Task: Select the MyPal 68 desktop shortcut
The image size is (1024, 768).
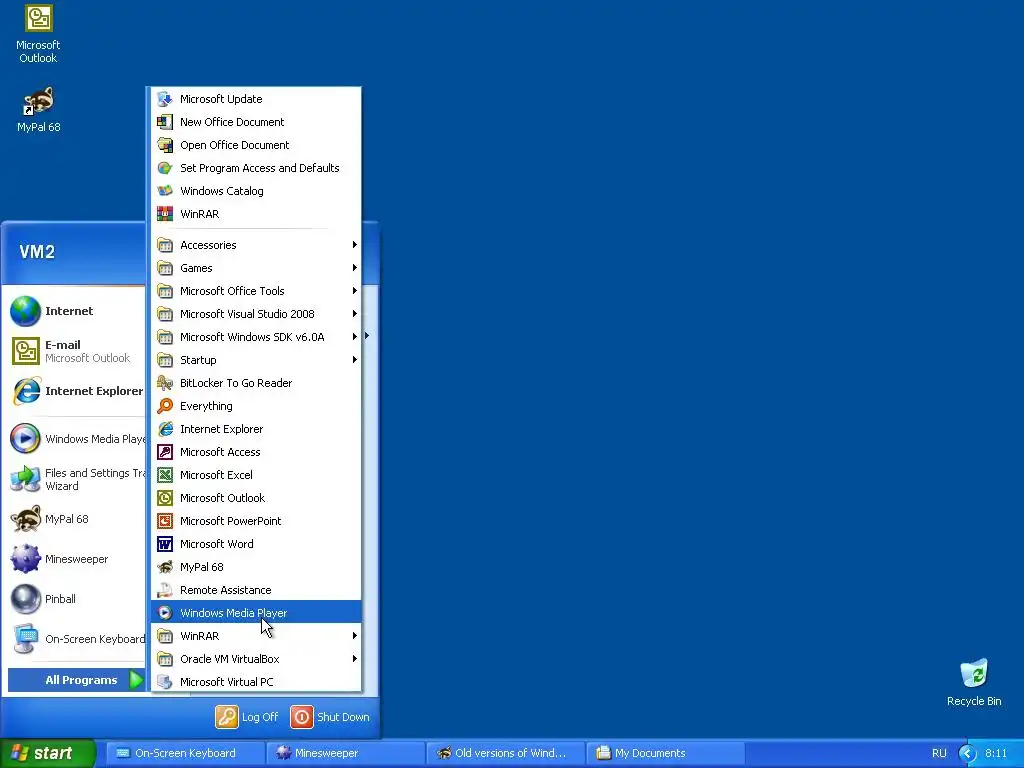Action: coord(39,110)
